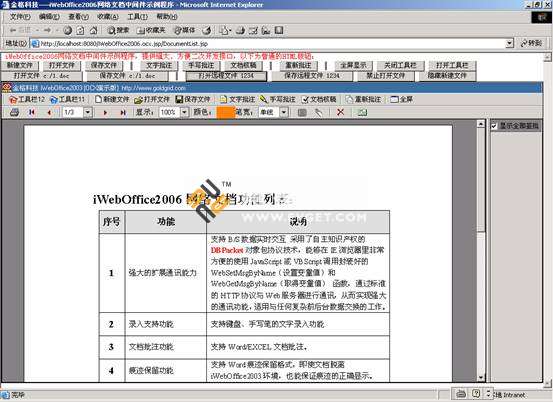Click the 保存远程文件 1234 button
553x402 pixels.
tap(312, 76)
